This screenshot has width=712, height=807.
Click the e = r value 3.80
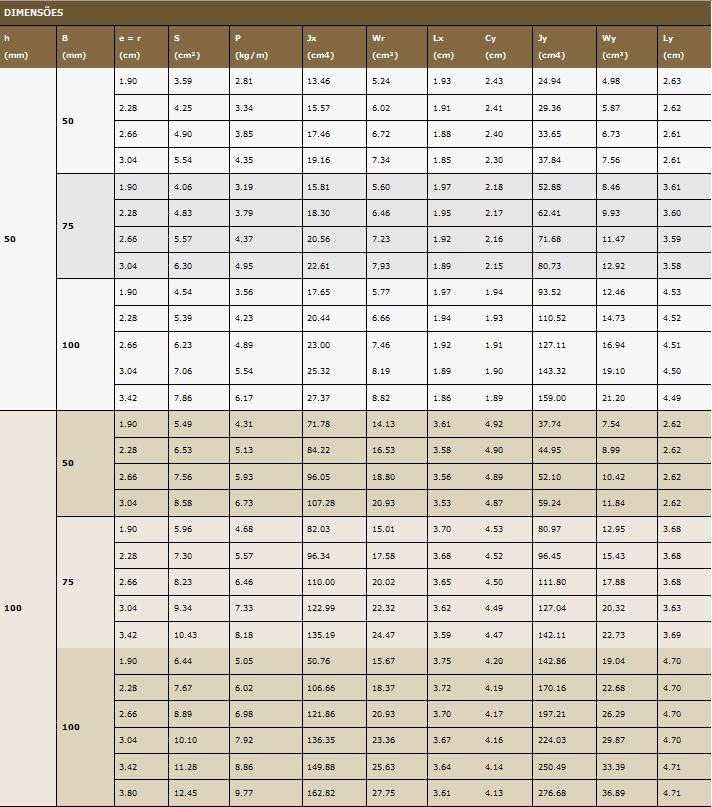point(128,793)
